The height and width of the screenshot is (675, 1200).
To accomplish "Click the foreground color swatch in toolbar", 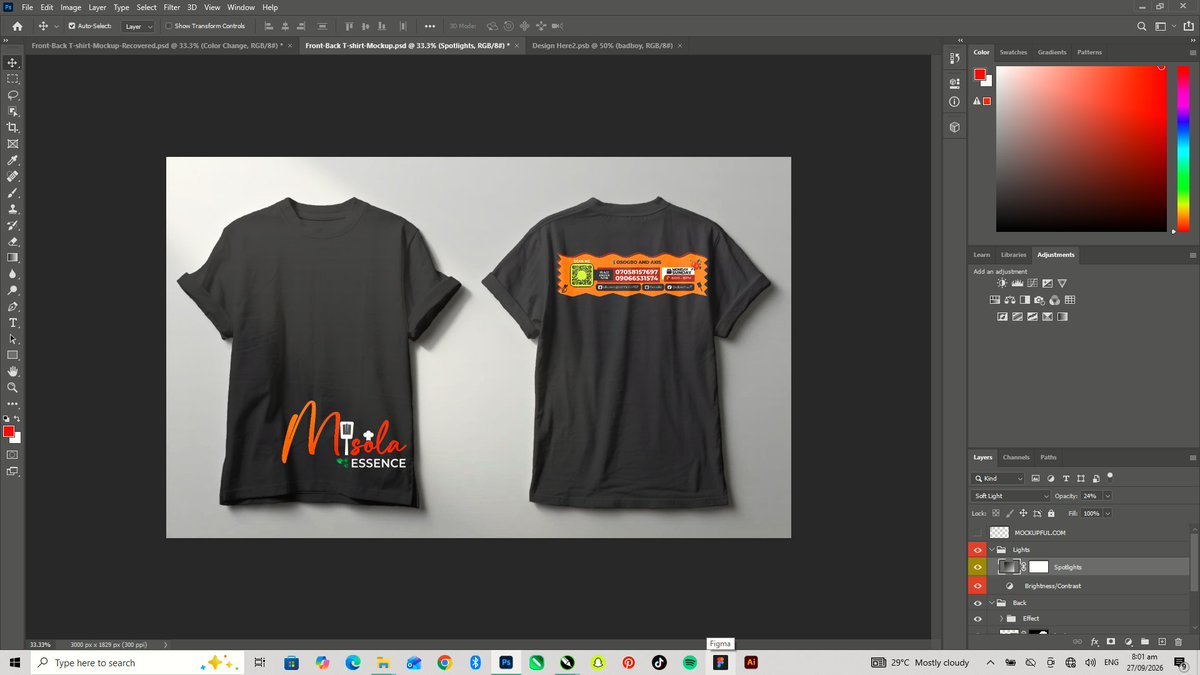I will coord(9,432).
